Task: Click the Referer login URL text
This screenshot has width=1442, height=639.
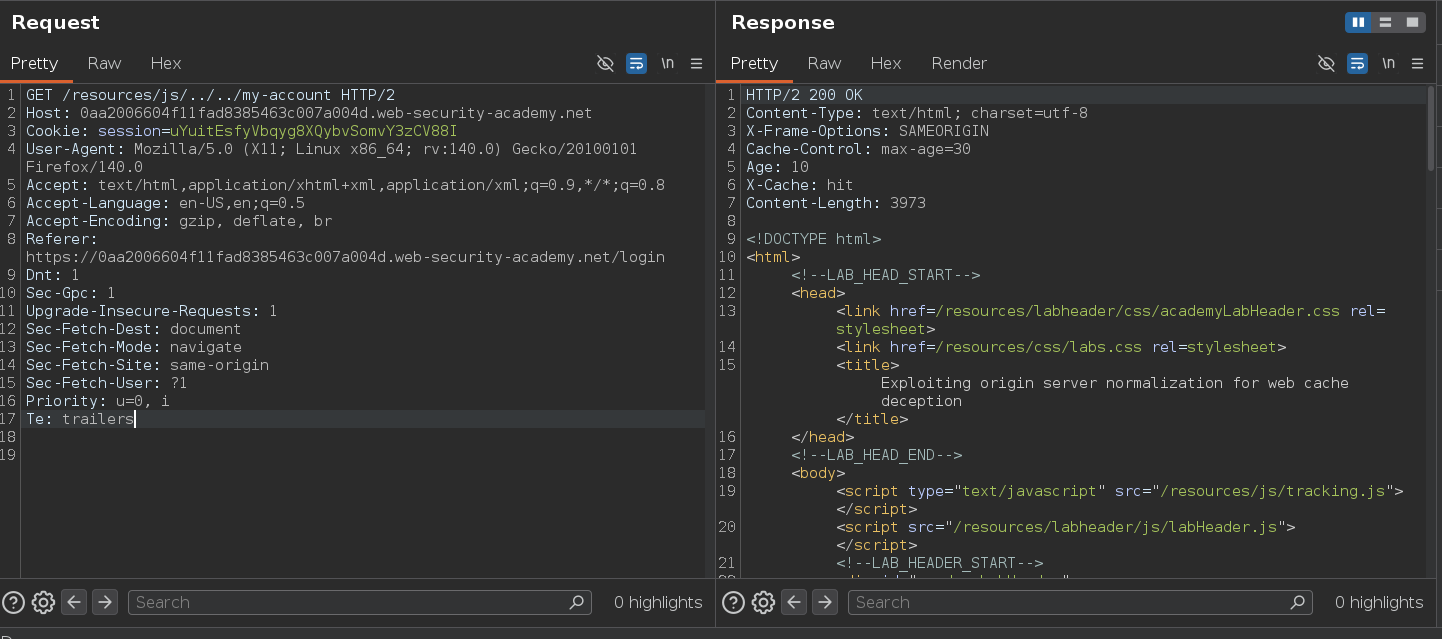Action: [x=345, y=257]
